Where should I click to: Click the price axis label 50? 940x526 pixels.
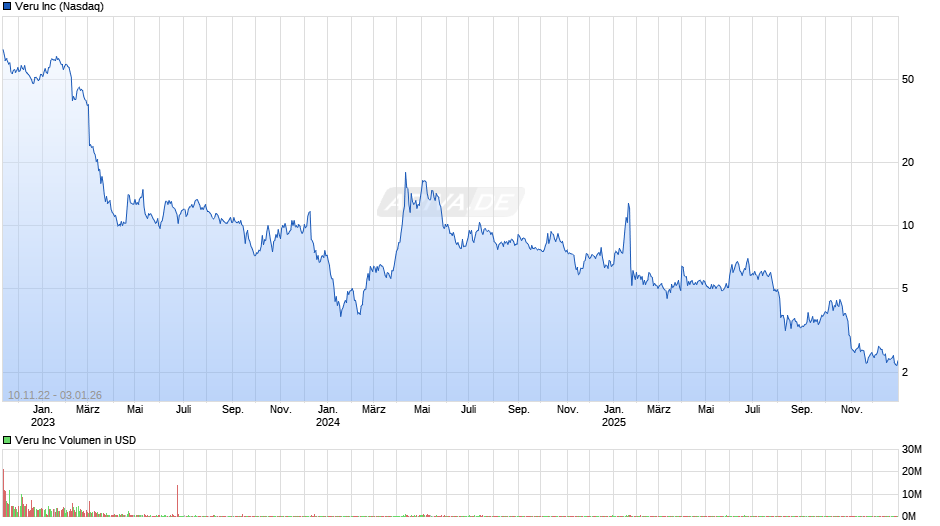908,79
